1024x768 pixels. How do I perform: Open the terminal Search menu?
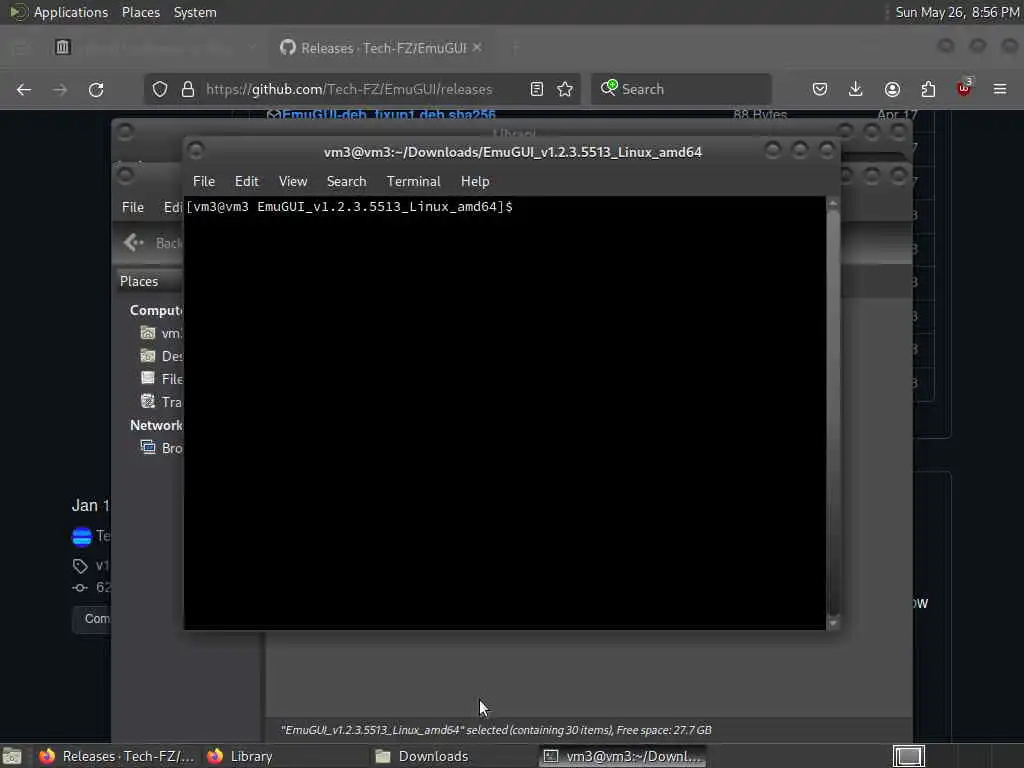tap(346, 182)
